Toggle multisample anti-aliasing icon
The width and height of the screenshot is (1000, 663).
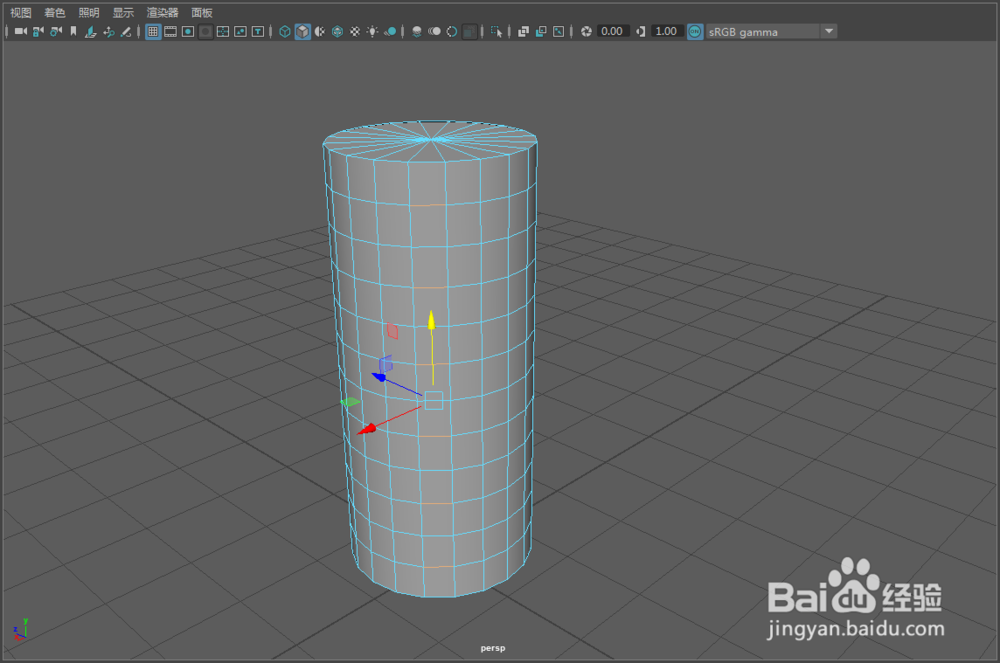[x=452, y=31]
